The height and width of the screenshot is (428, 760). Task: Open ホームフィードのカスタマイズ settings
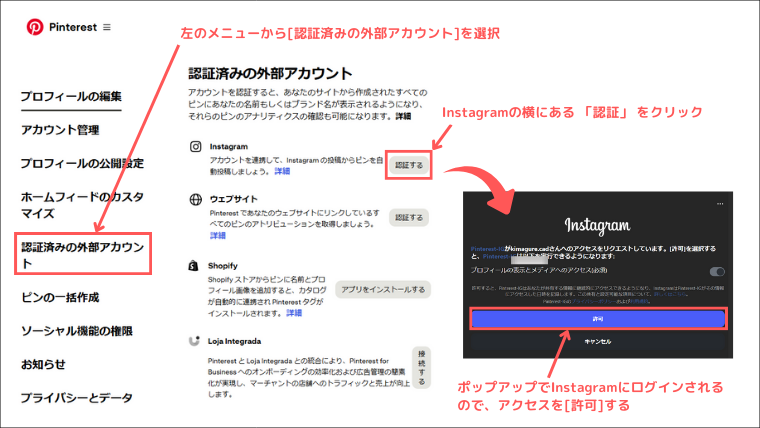point(82,205)
